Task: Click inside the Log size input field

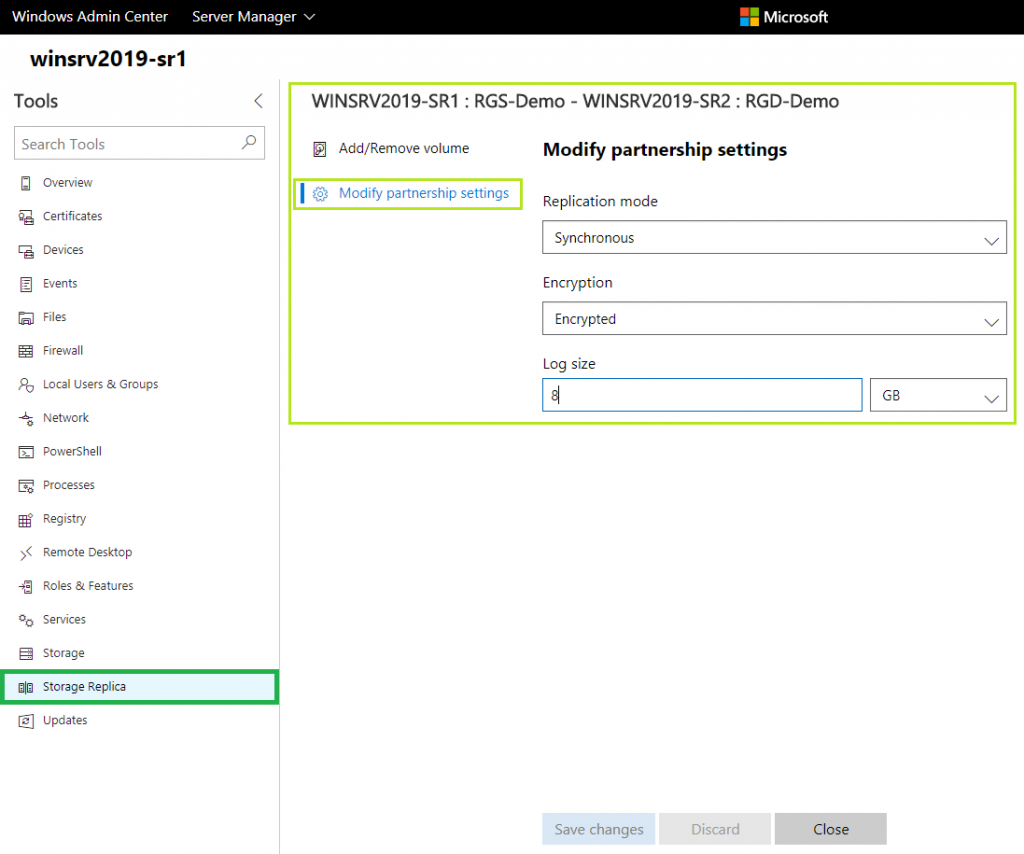Action: point(700,395)
